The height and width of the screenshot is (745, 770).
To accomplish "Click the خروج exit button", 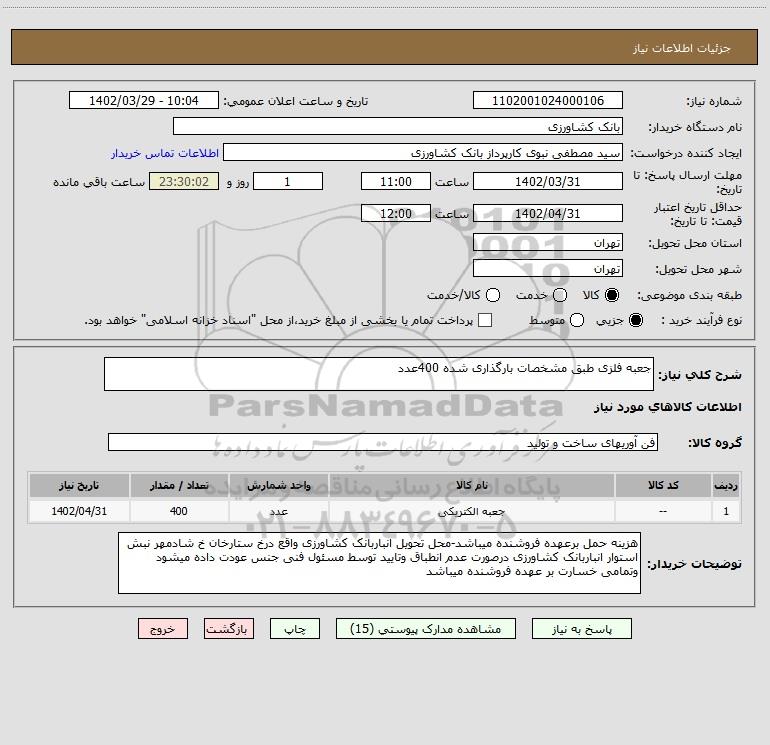I will tap(163, 629).
